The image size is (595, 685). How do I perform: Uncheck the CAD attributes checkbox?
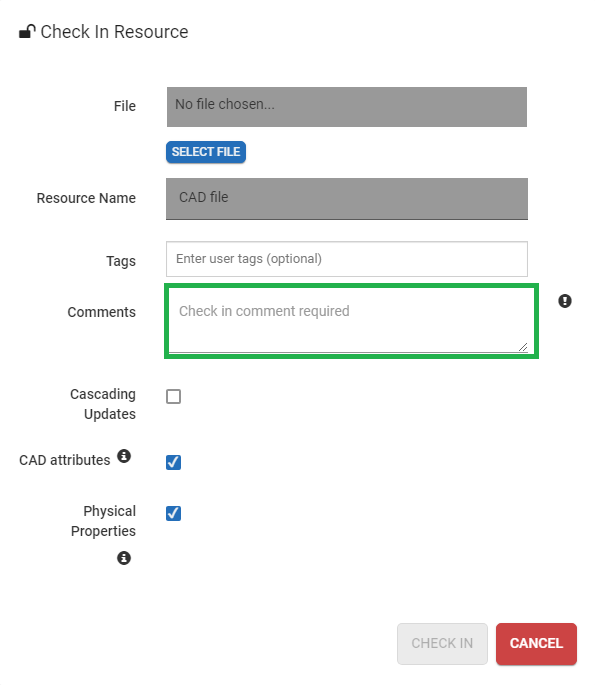[173, 462]
